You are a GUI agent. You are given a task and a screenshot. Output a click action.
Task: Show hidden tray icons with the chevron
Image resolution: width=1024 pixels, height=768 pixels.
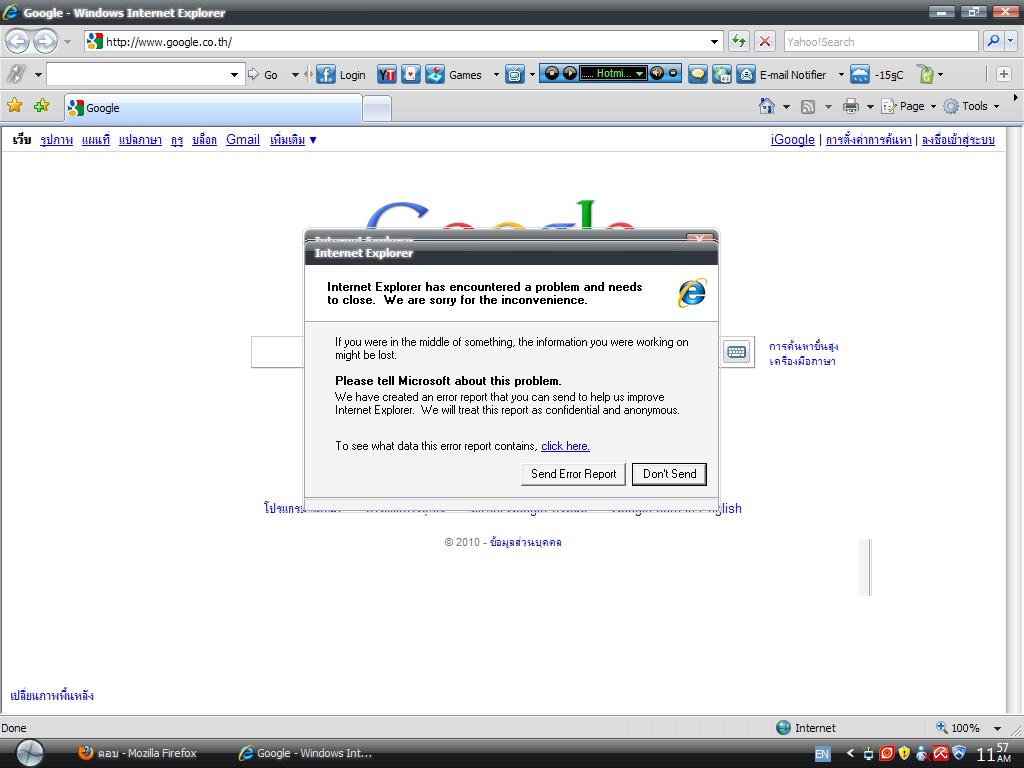(850, 754)
